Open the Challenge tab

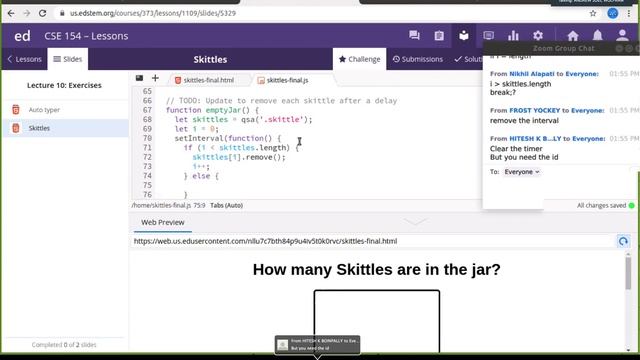[359, 59]
